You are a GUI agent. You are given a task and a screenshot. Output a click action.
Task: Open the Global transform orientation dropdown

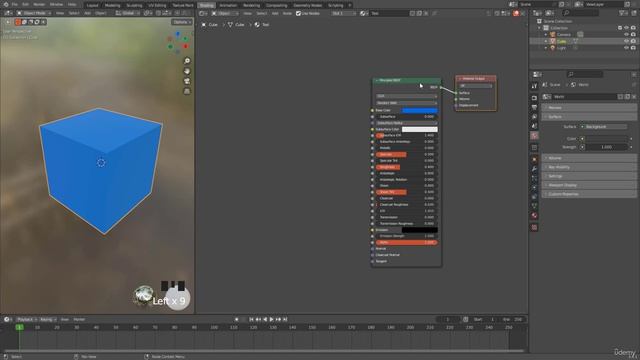pyautogui.click(x=127, y=13)
